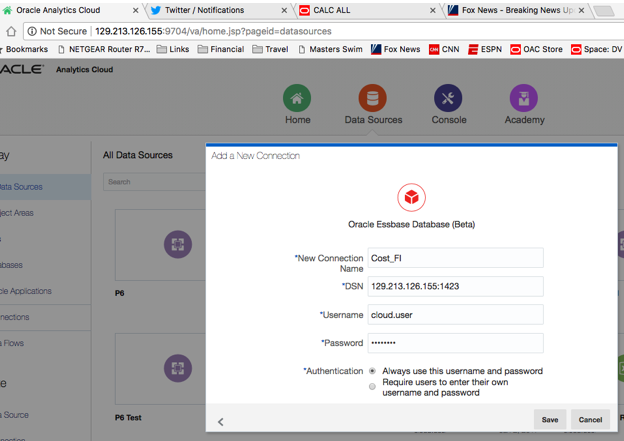This screenshot has width=624, height=441.
Task: Open the Financial bookmarks folder
Action: (x=220, y=49)
